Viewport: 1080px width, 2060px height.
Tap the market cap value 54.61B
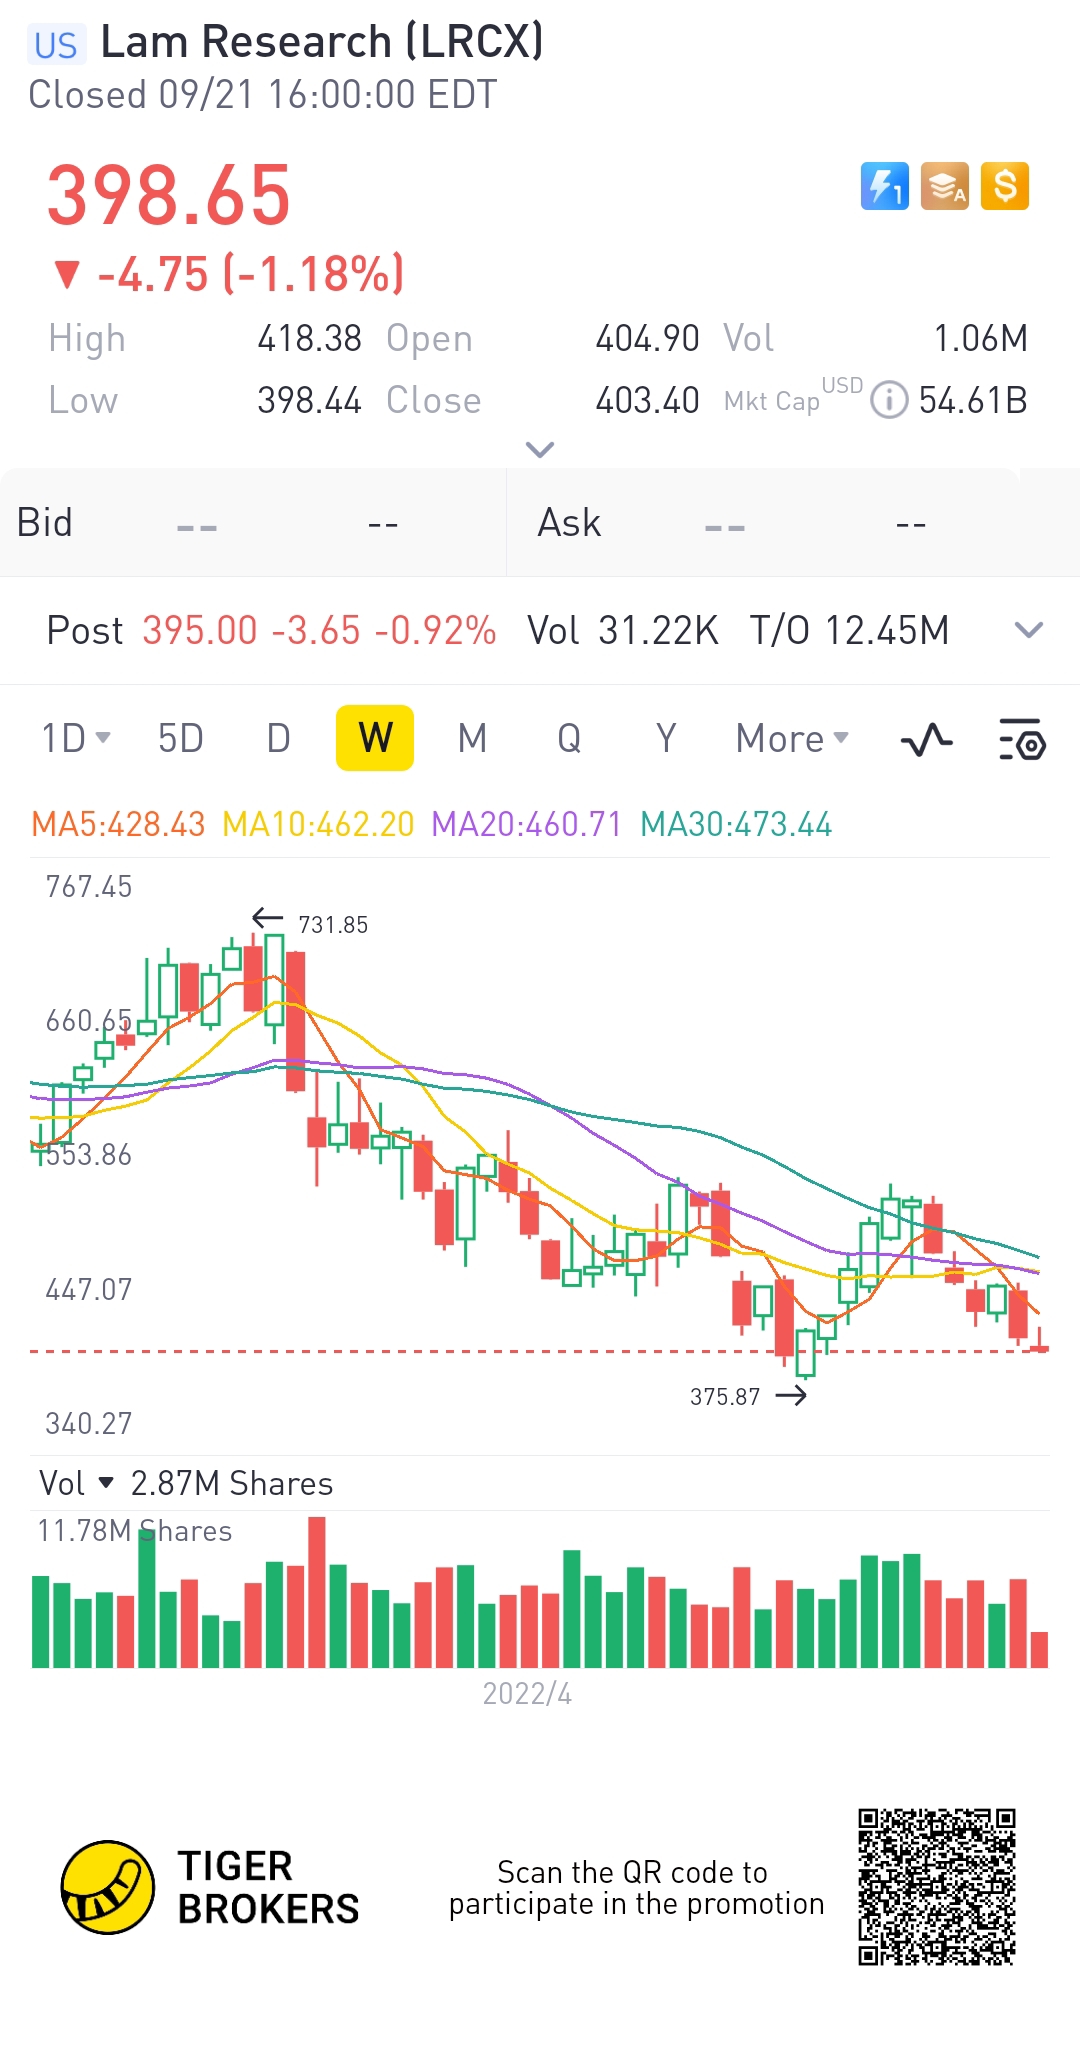[x=973, y=401]
